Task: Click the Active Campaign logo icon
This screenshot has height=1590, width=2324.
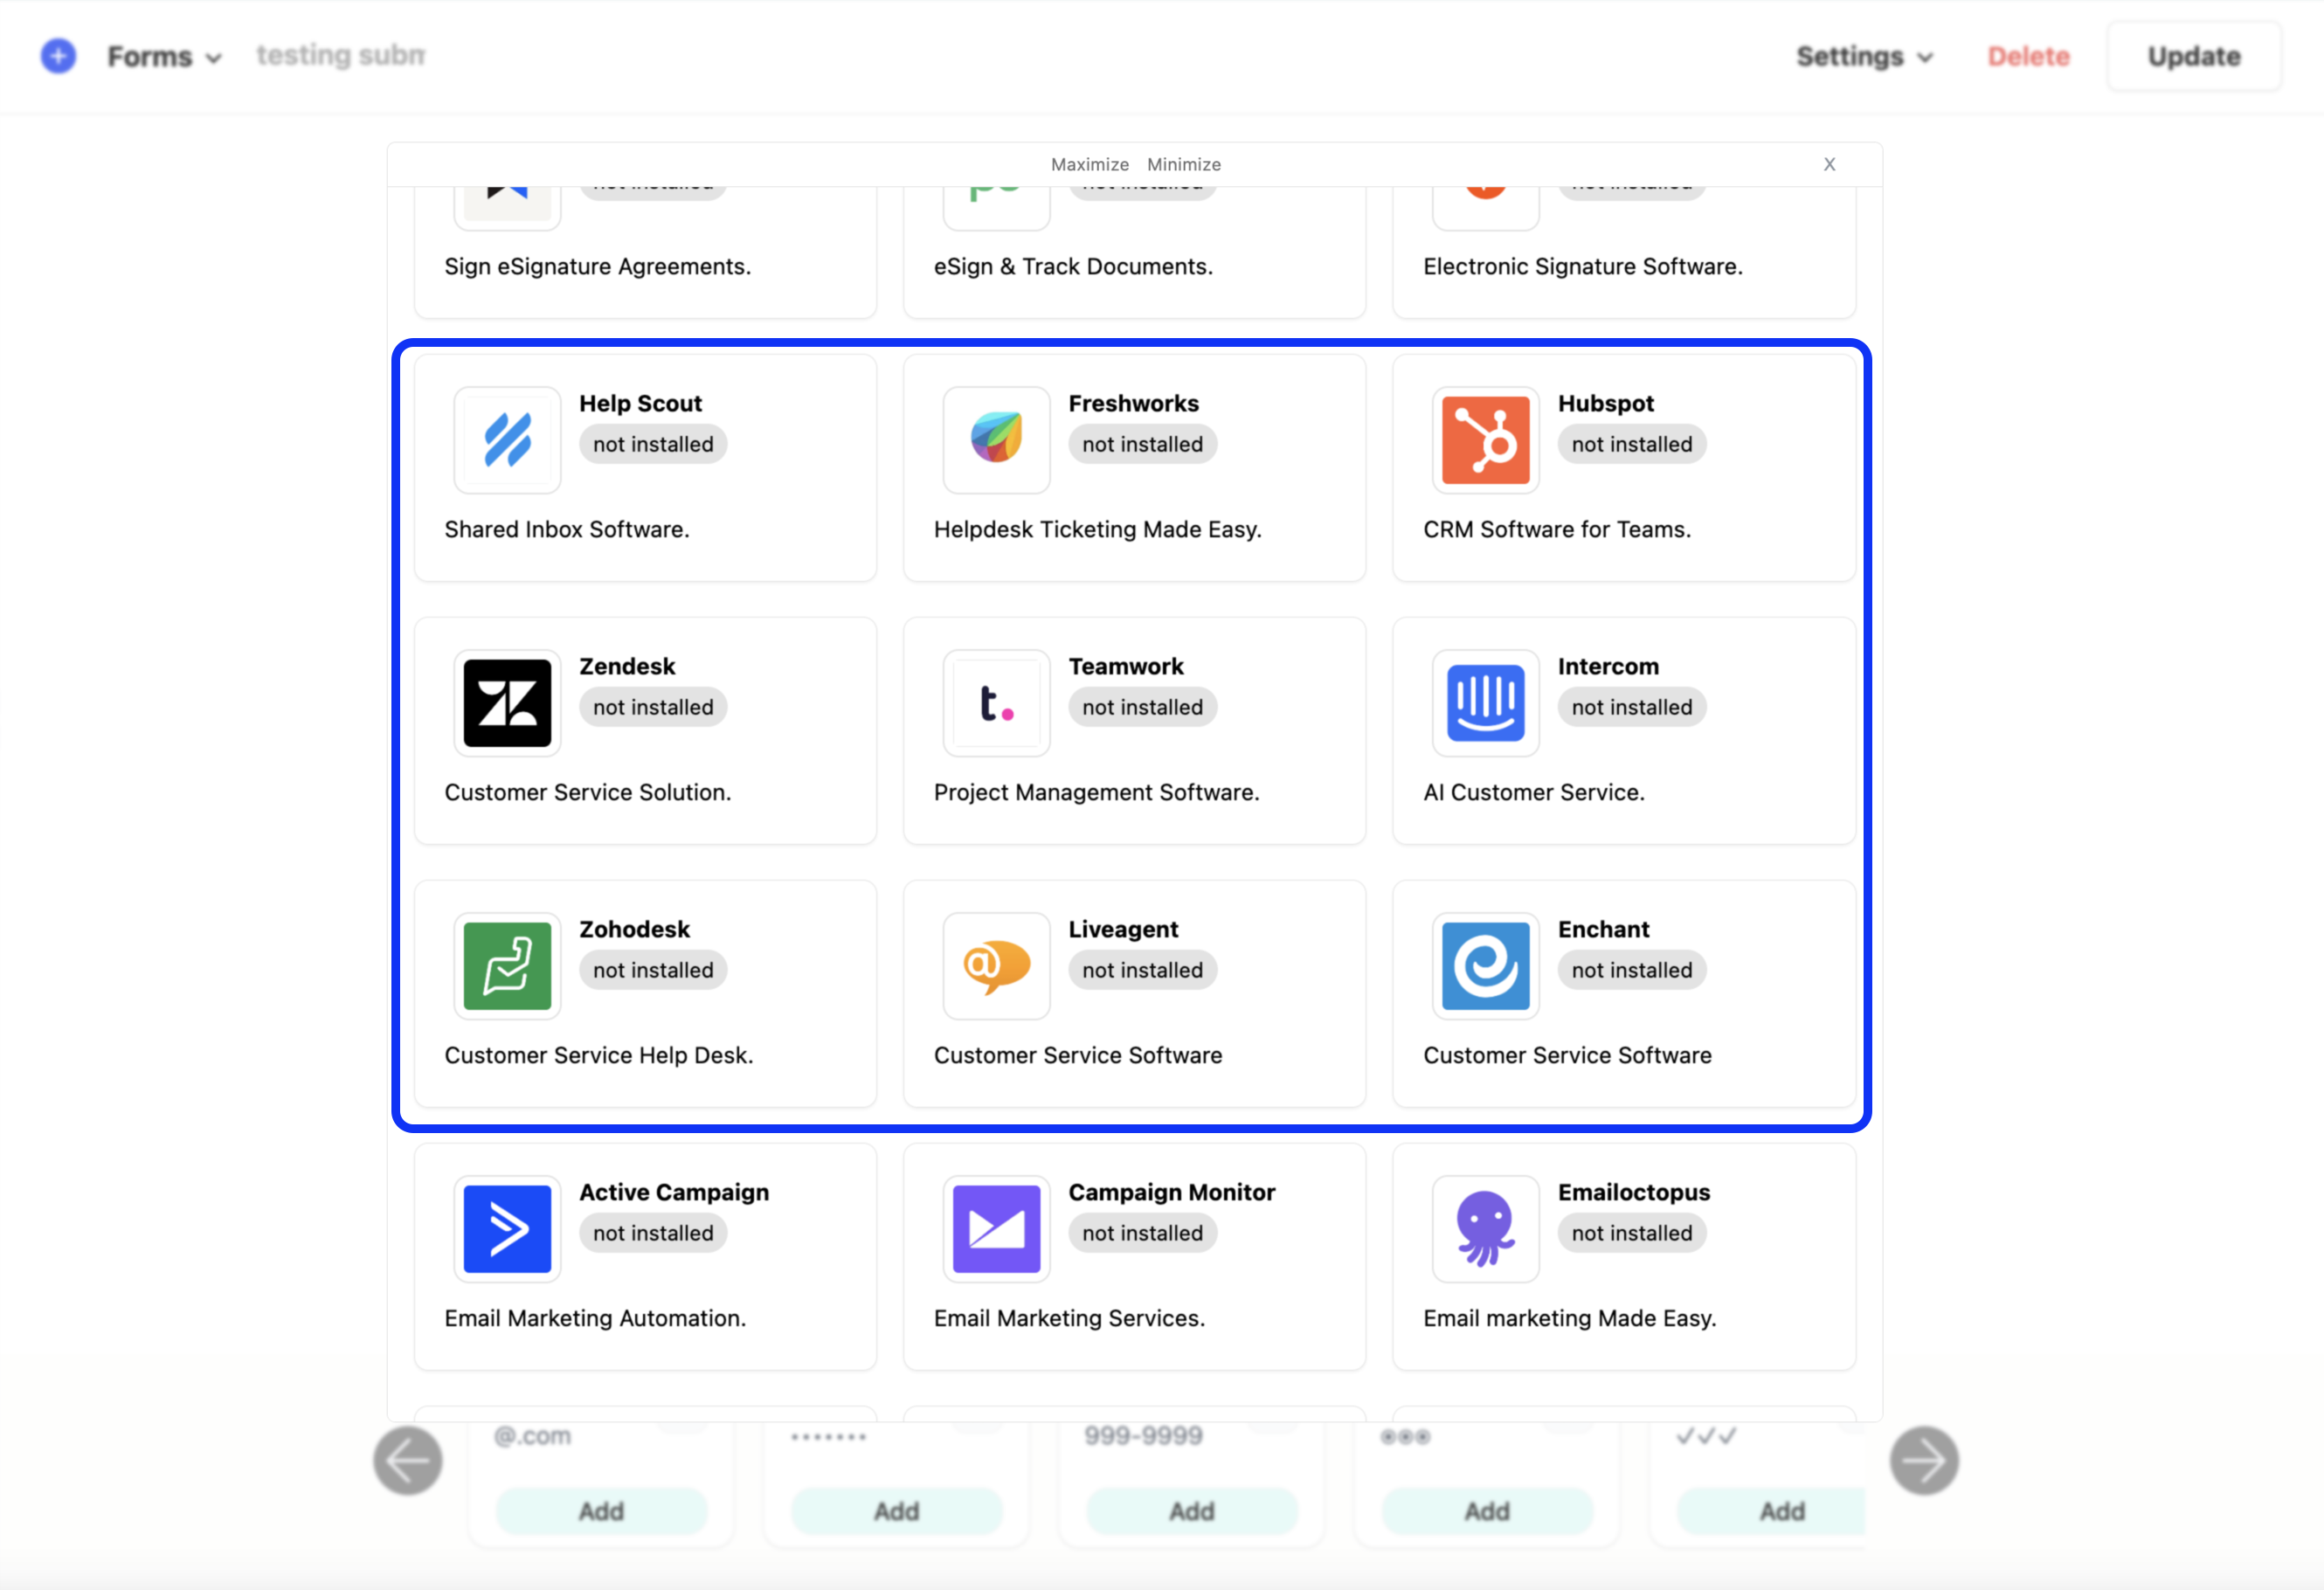Action: [507, 1229]
